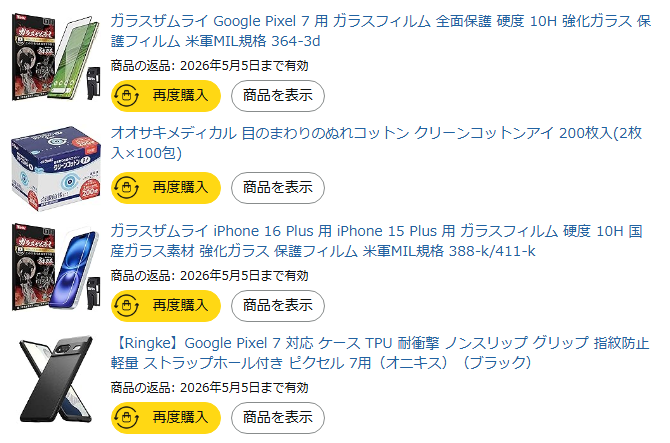Open iPhone 16 Plus glass film thumbnail
This screenshot has height=443, width=670.
[x=54, y=267]
